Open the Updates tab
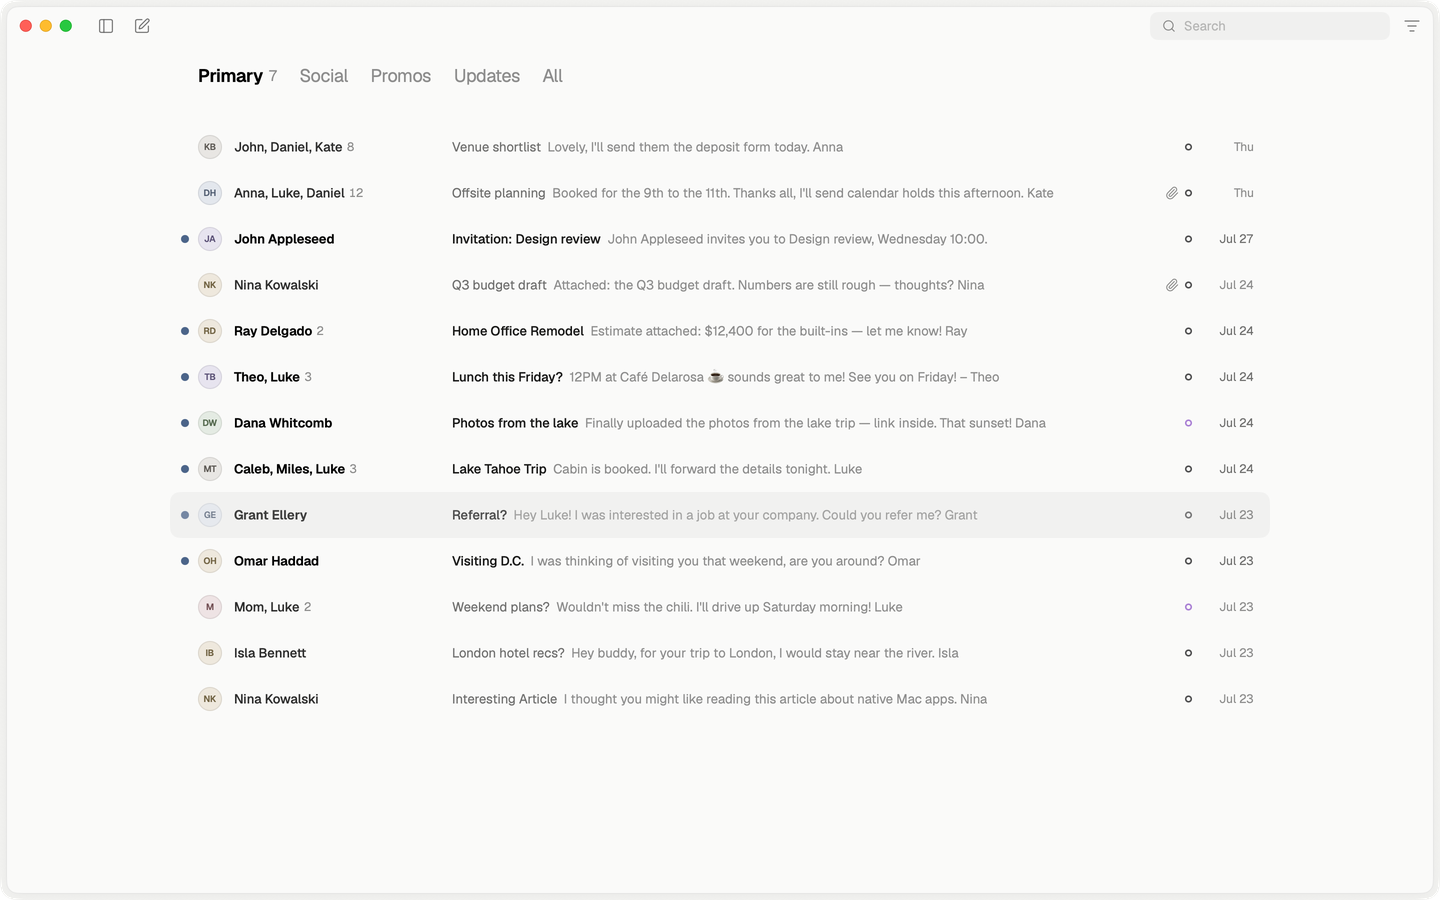This screenshot has width=1440, height=900. [487, 76]
